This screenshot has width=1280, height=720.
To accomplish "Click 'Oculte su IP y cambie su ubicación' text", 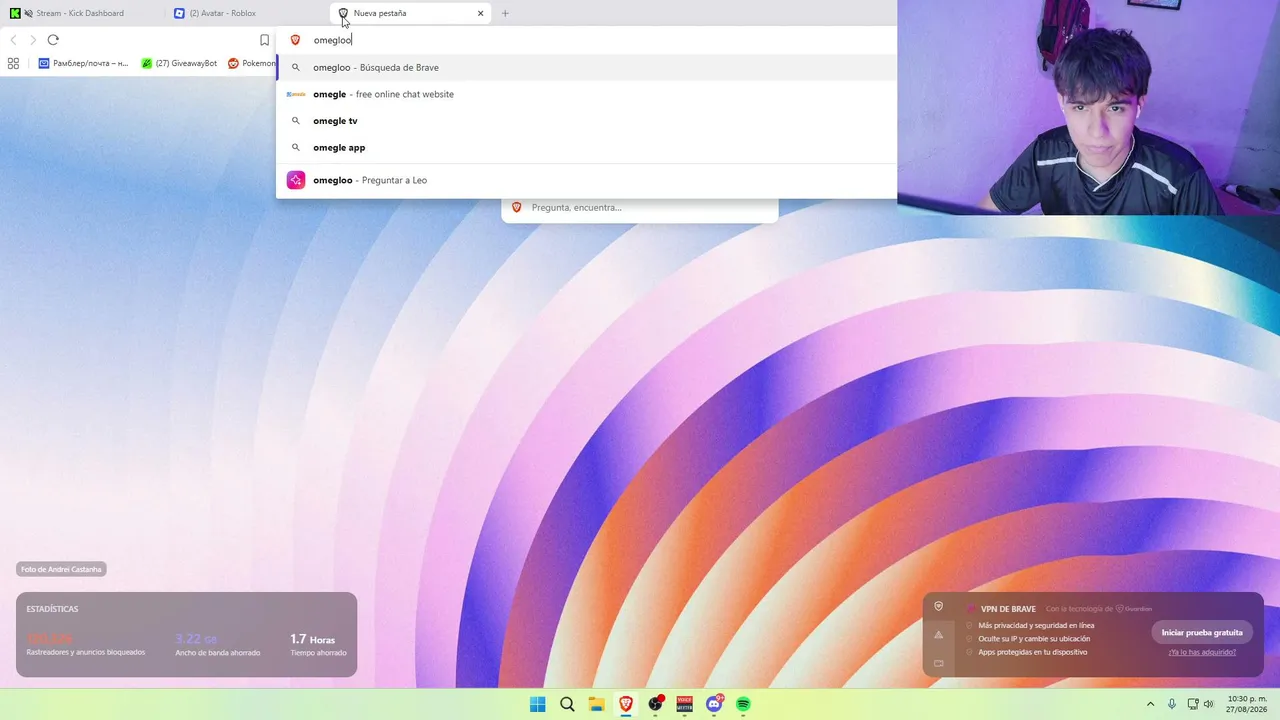I will click(x=1034, y=638).
